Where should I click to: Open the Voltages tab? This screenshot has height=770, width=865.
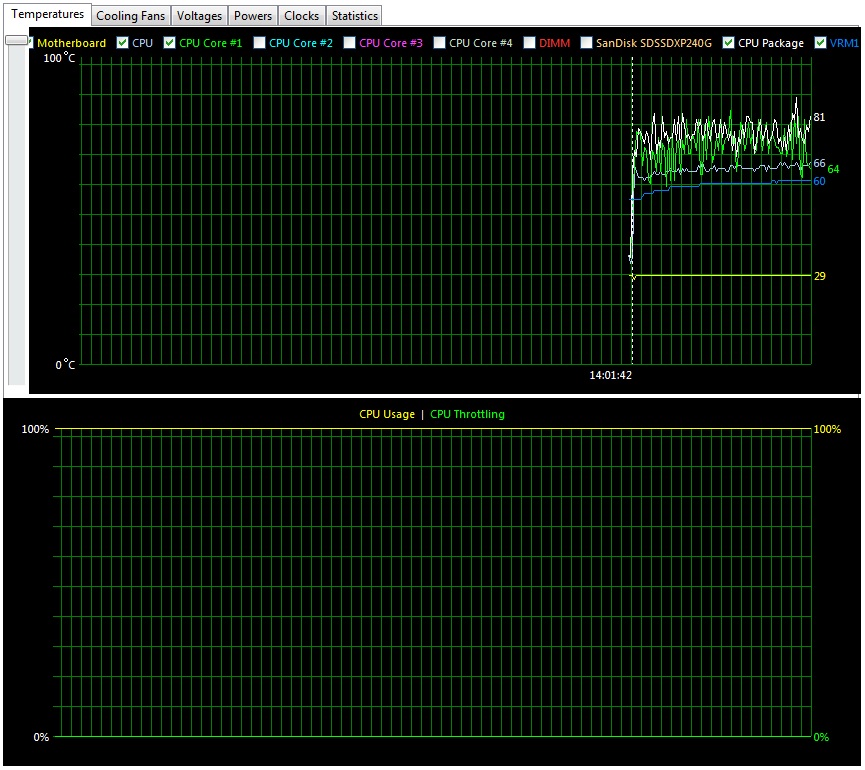199,16
